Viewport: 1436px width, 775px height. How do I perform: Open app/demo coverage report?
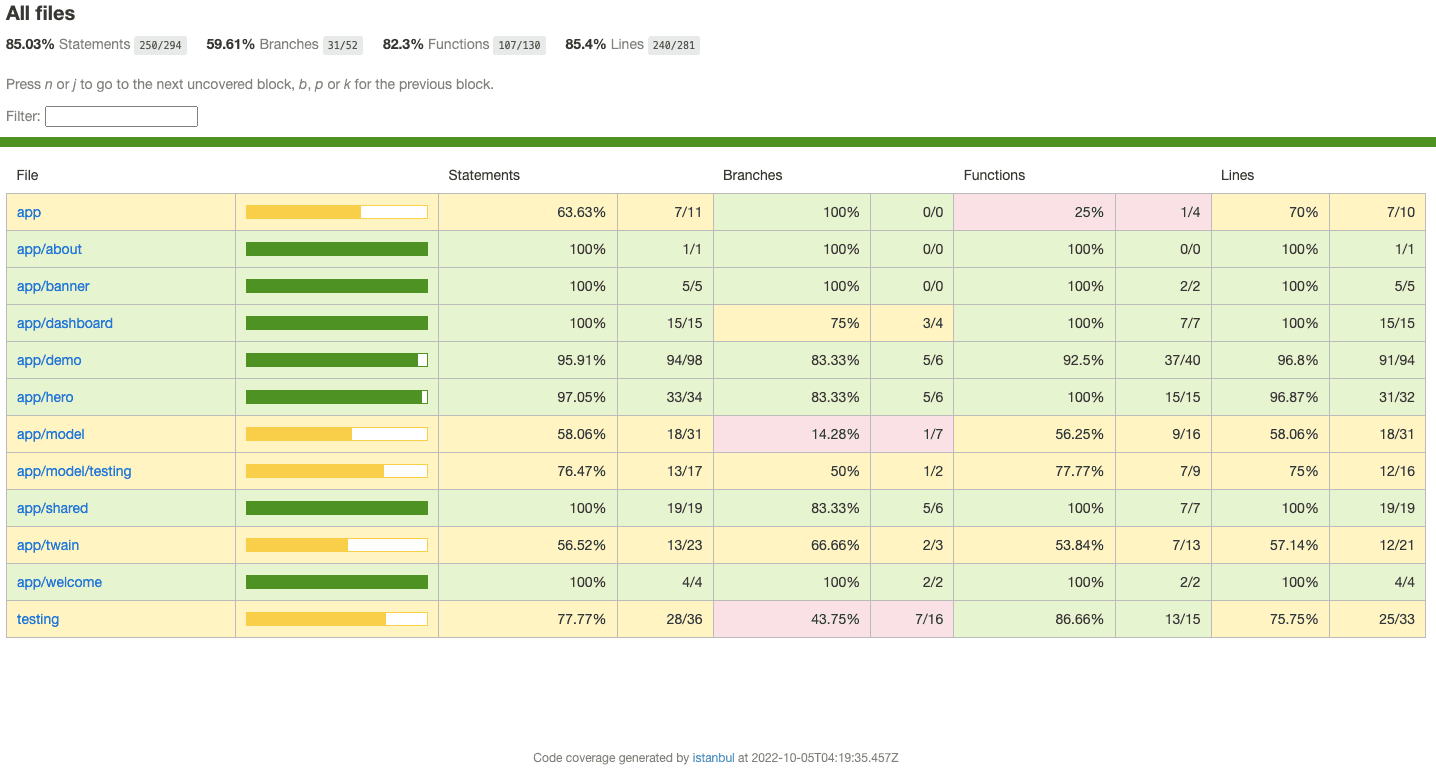click(x=49, y=360)
